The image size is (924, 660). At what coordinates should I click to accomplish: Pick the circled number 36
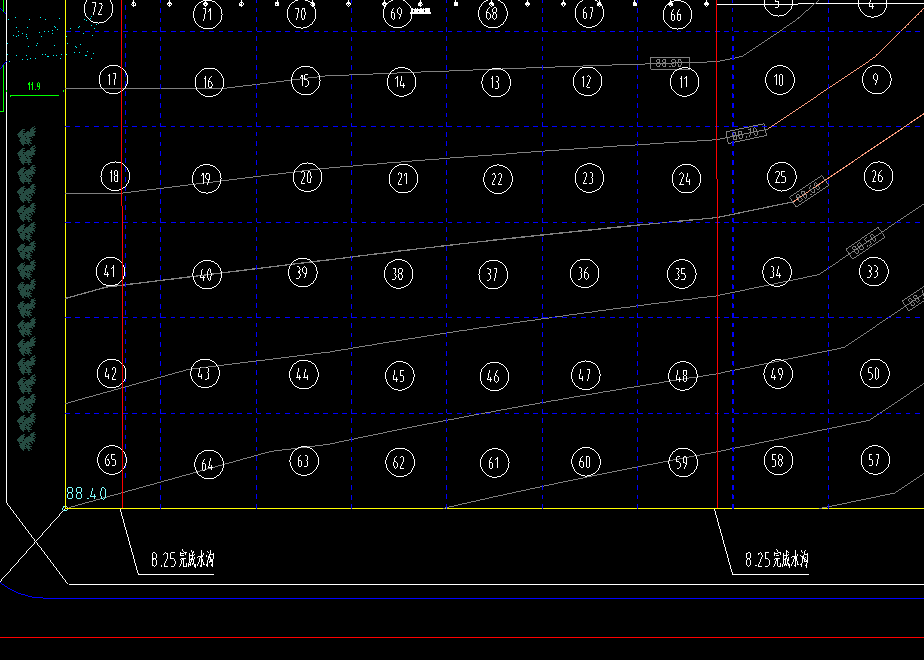[x=585, y=273]
